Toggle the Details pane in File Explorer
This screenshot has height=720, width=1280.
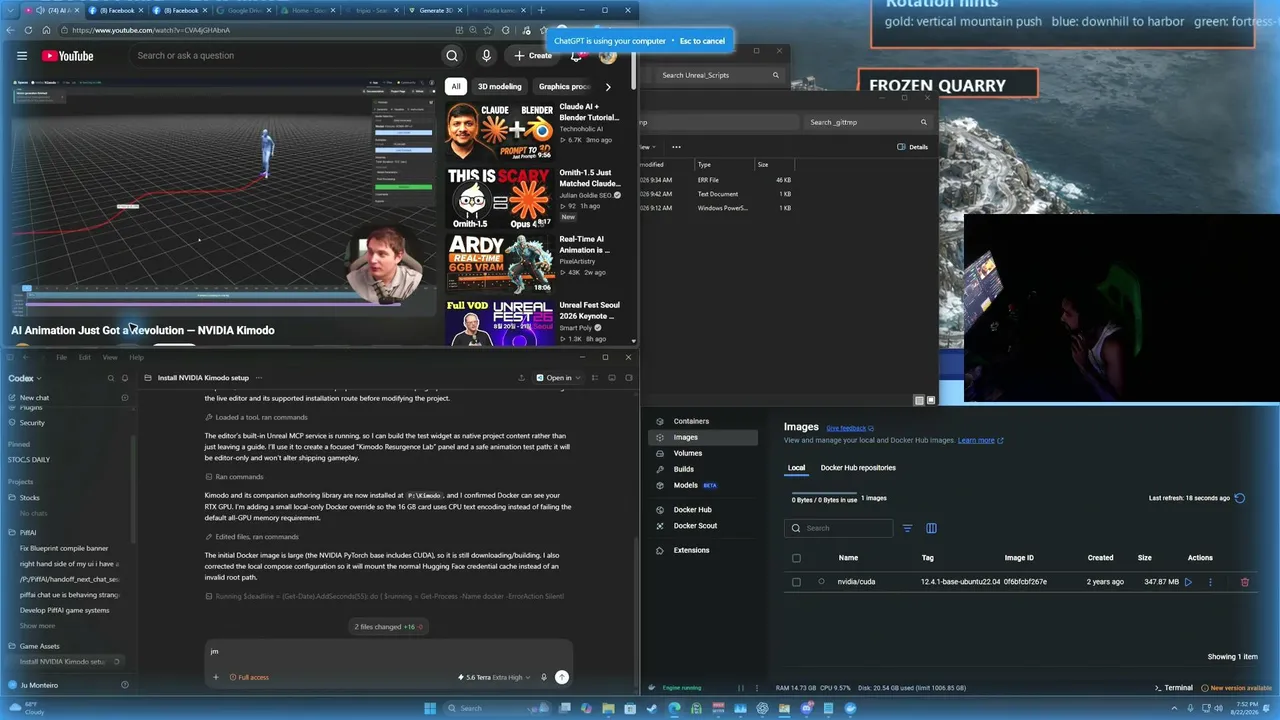pos(912,147)
